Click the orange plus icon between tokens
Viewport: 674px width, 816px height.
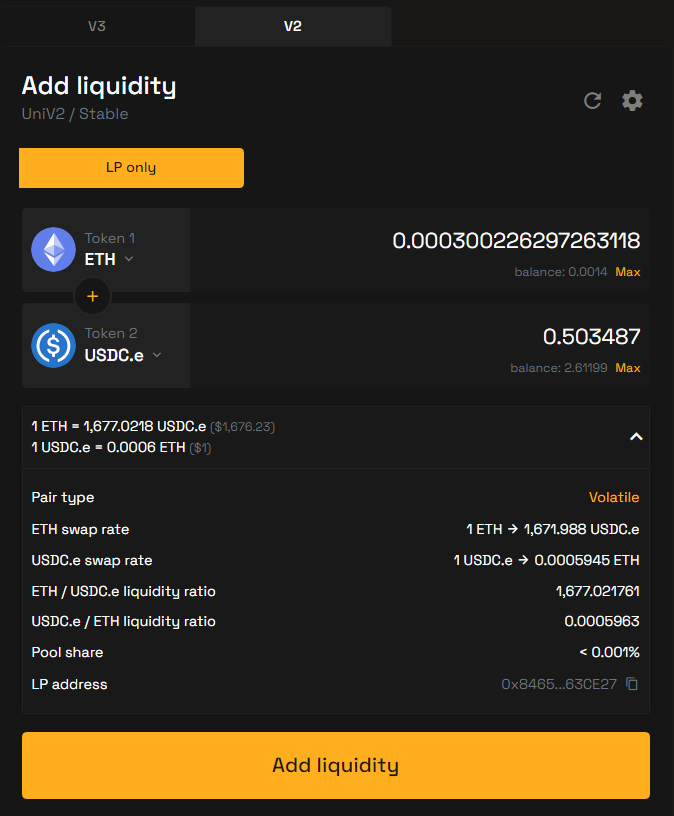click(93, 296)
